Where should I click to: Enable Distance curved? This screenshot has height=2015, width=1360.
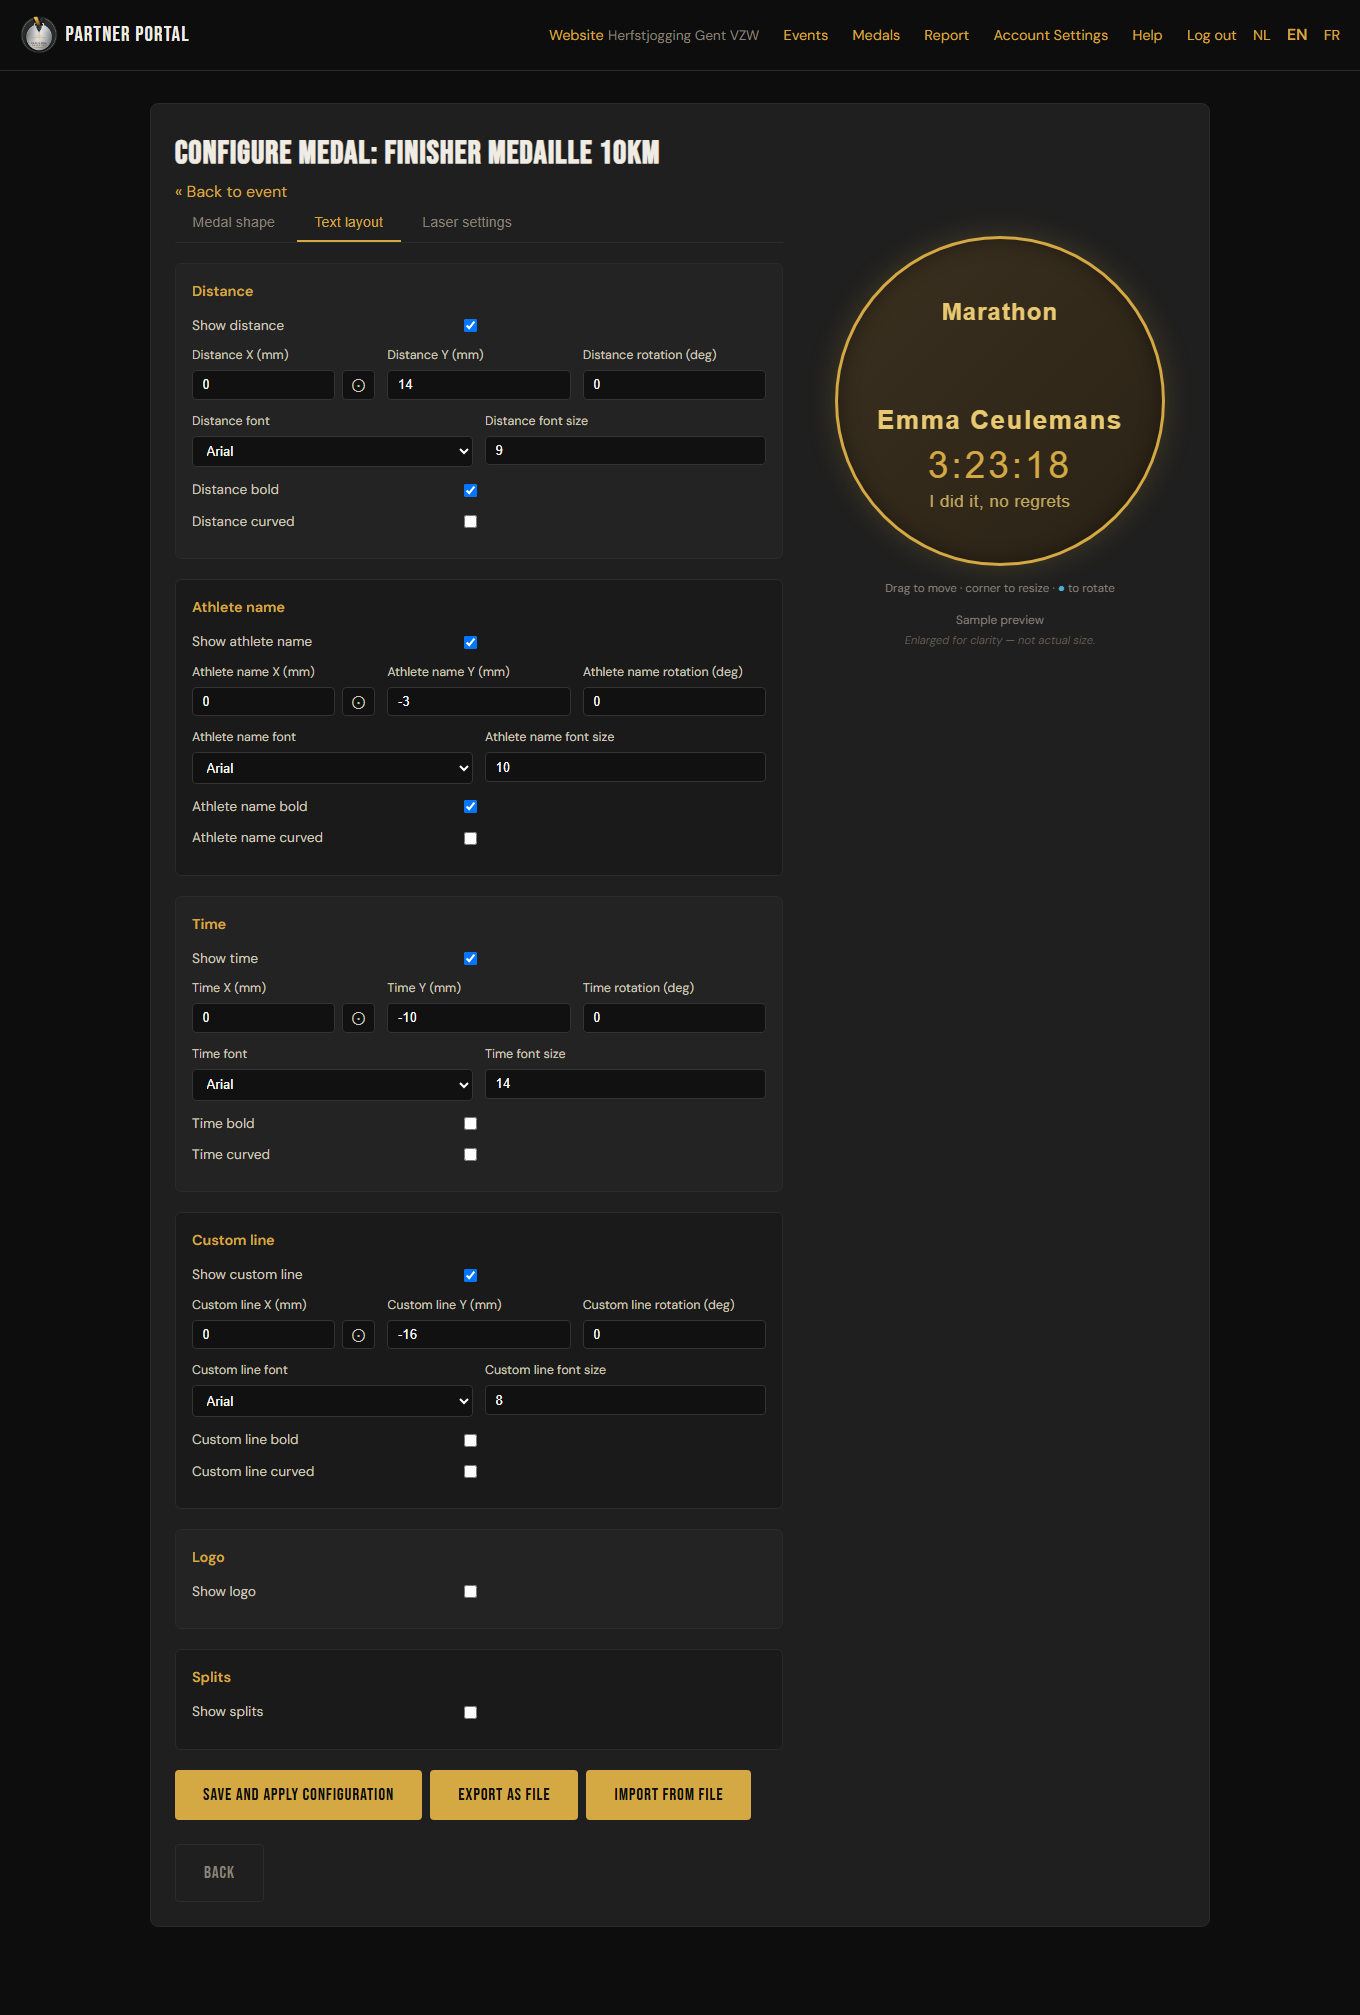[x=470, y=522]
